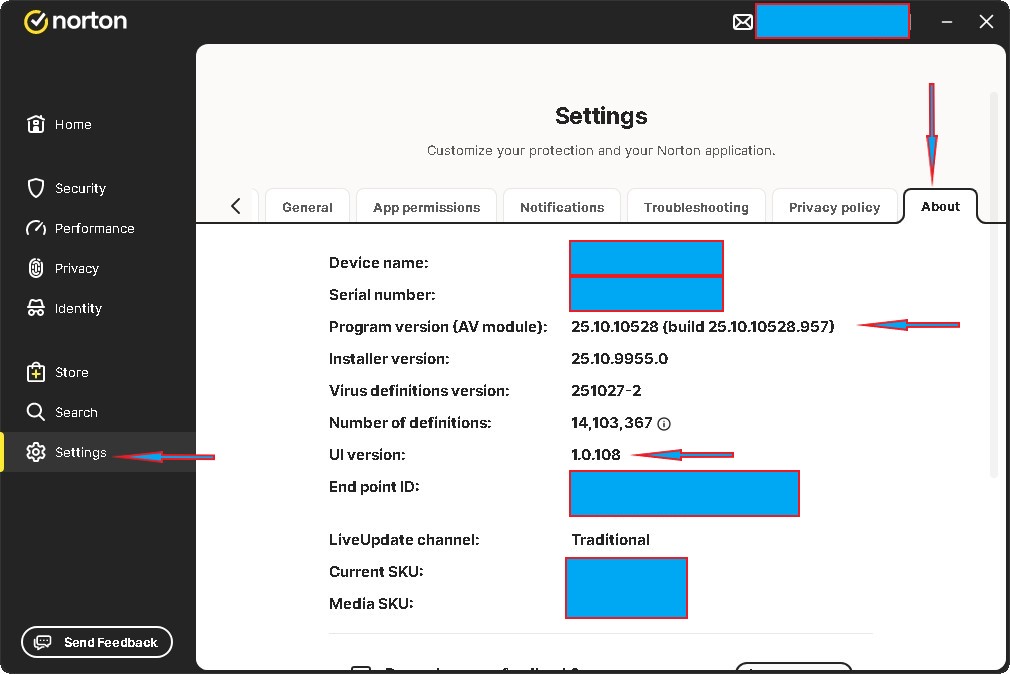This screenshot has height=674, width=1010.
Task: Open the Troubleshooting tab
Action: pos(696,207)
